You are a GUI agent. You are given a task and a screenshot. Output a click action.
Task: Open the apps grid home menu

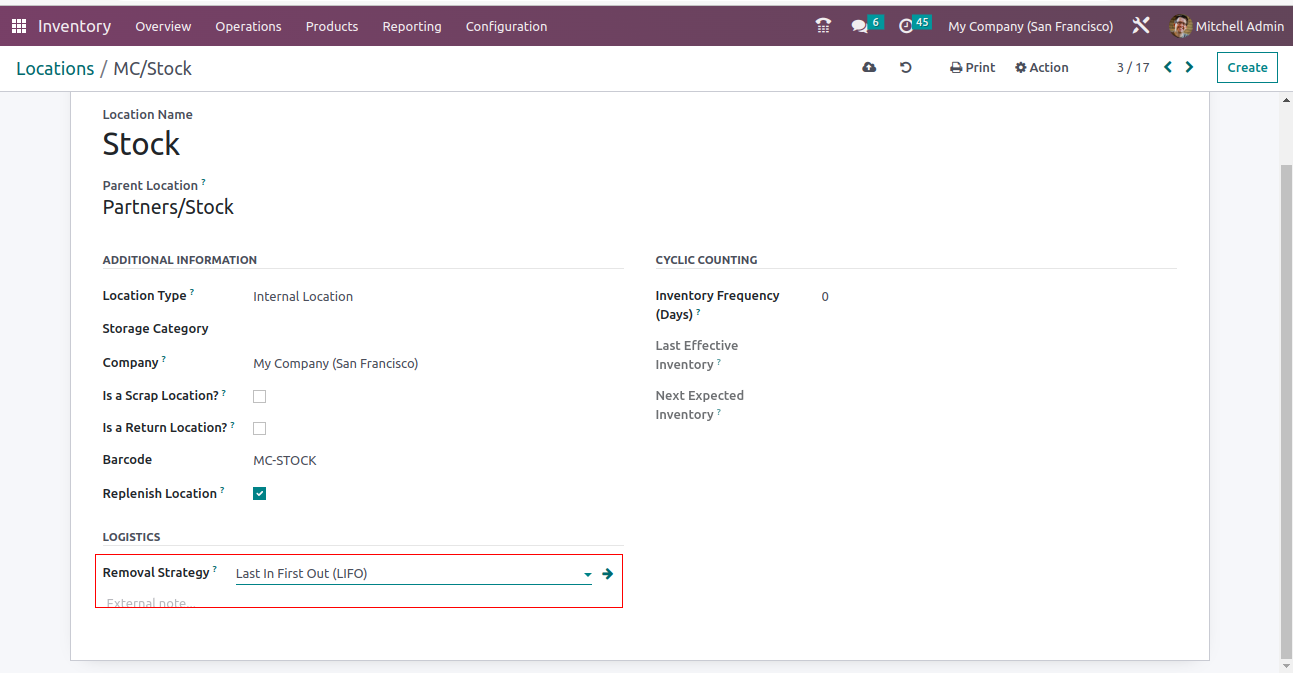point(19,26)
